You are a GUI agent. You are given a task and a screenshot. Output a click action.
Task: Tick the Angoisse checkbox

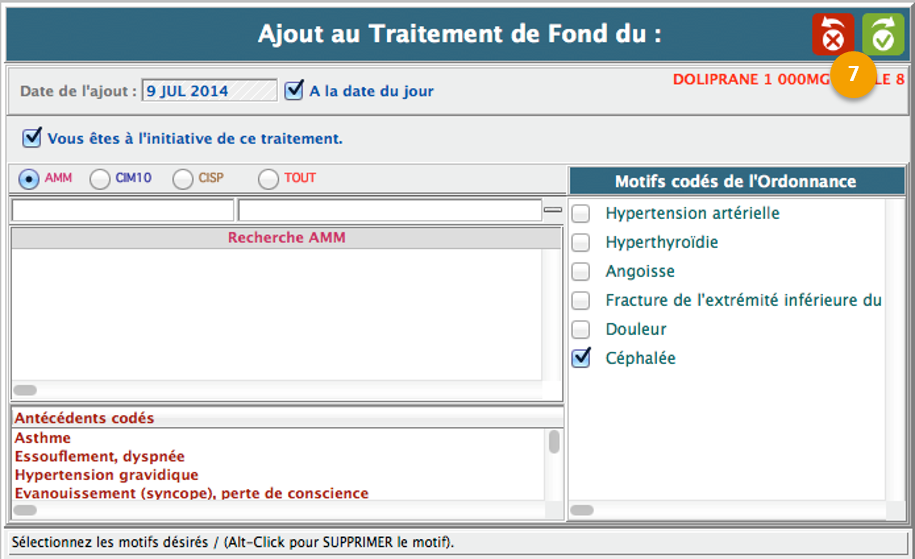tap(581, 271)
